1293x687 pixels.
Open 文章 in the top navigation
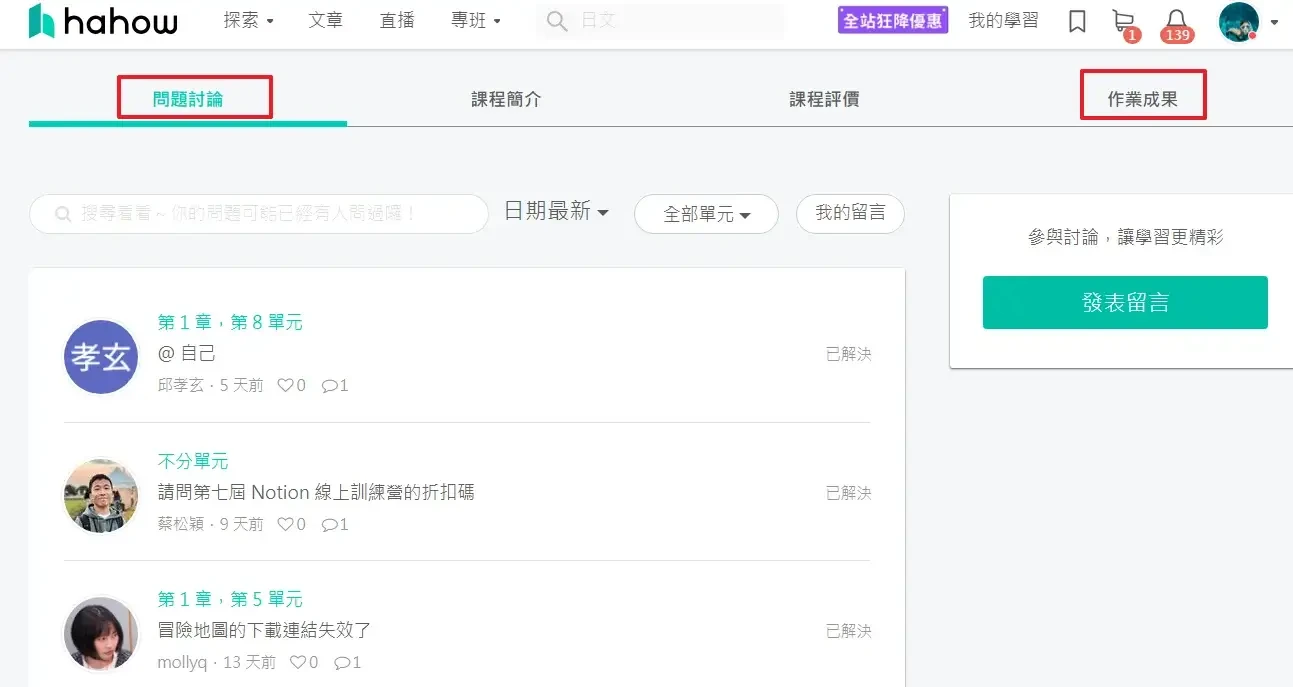[x=326, y=20]
